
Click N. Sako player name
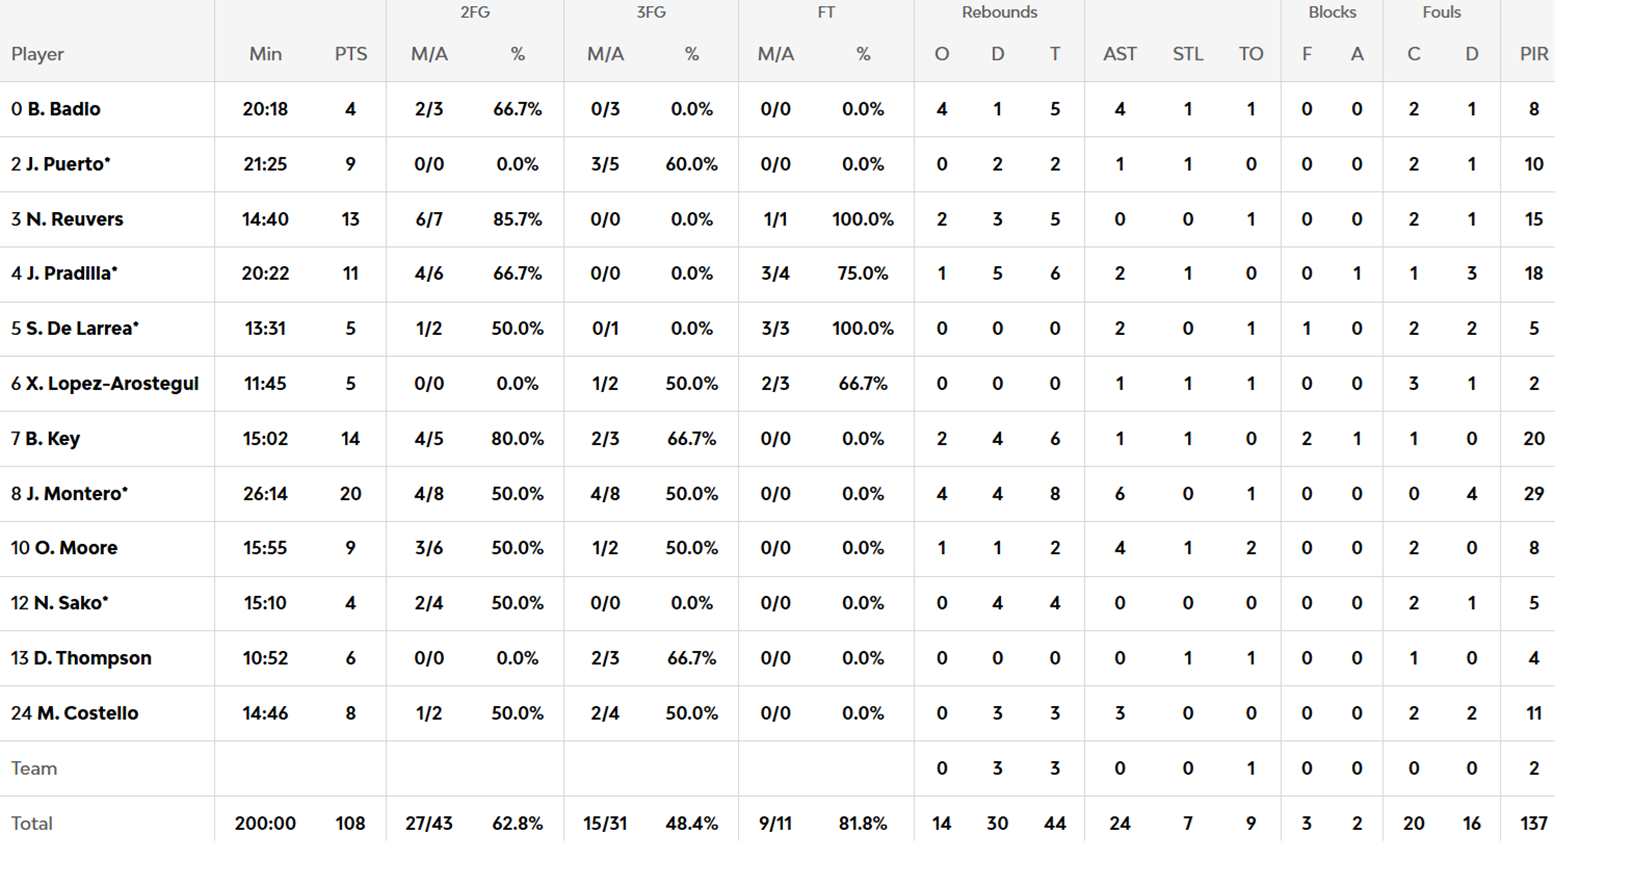click(x=70, y=603)
